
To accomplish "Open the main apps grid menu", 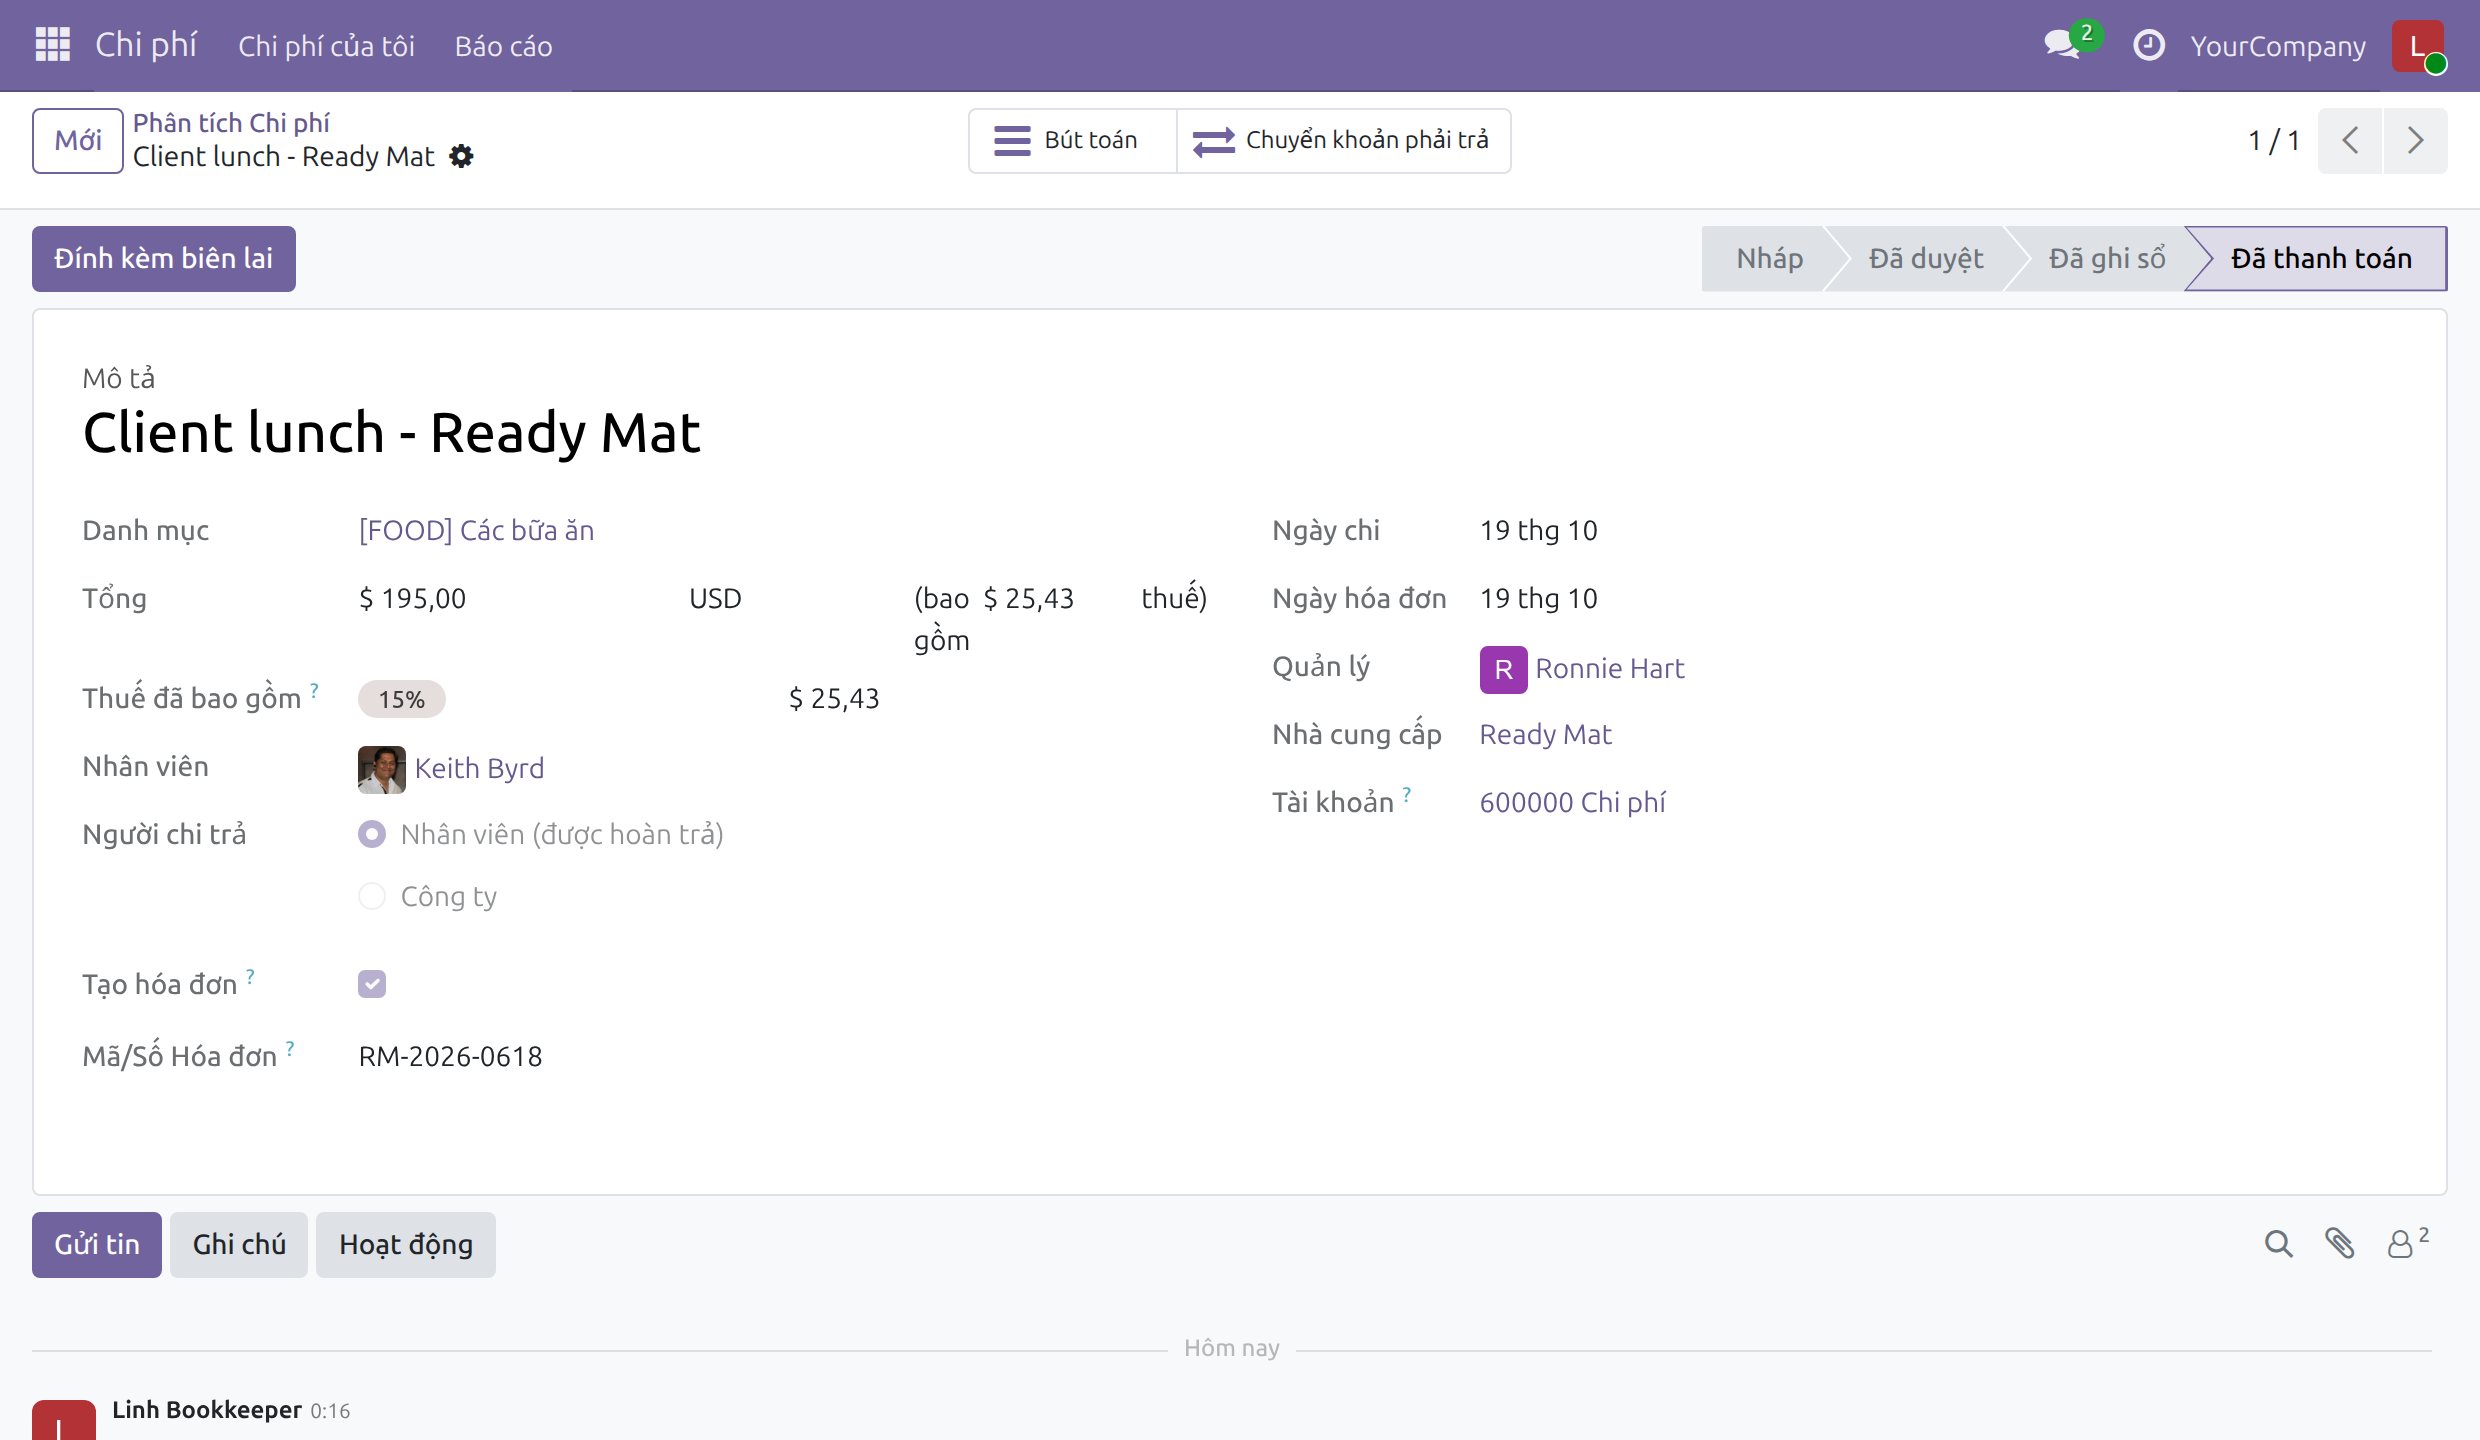I will pyautogui.click(x=52, y=45).
